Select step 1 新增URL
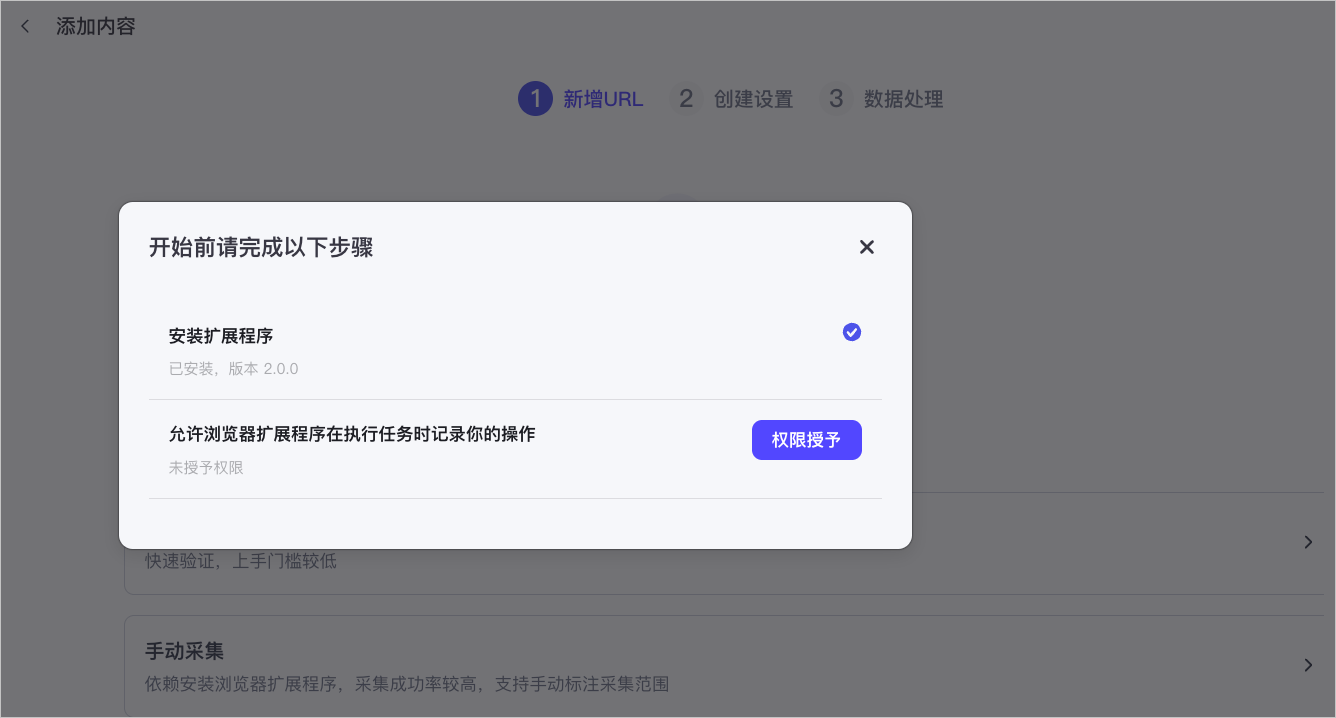Image resolution: width=1336 pixels, height=718 pixels. coord(581,99)
